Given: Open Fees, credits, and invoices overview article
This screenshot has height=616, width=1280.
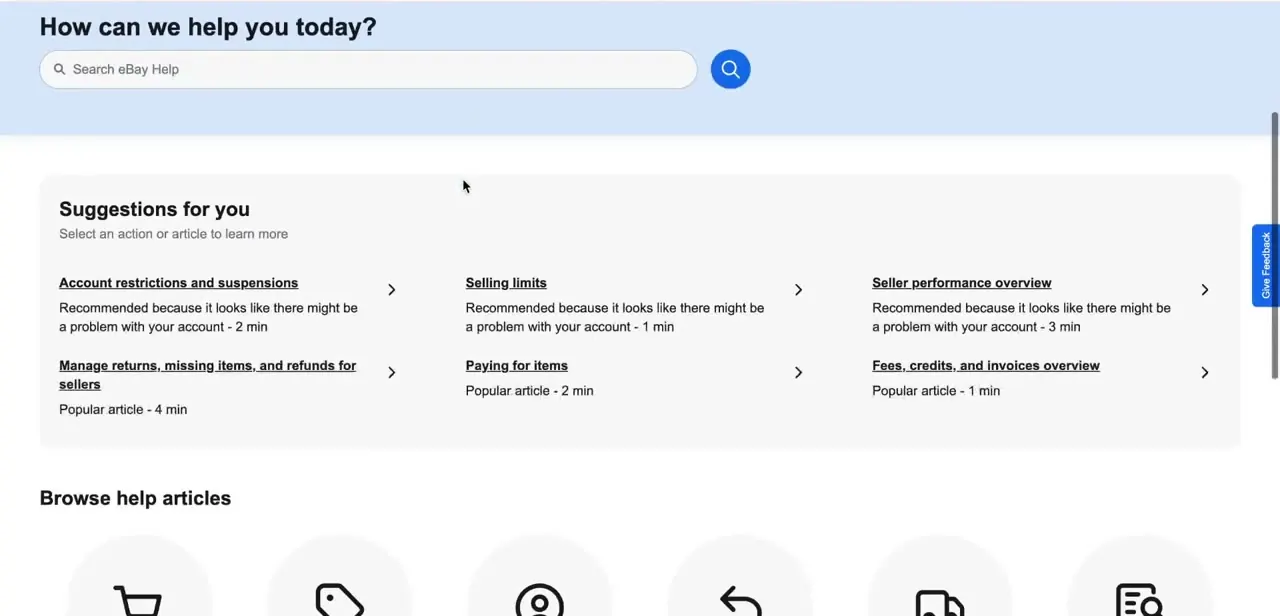Looking at the screenshot, I should point(985,366).
